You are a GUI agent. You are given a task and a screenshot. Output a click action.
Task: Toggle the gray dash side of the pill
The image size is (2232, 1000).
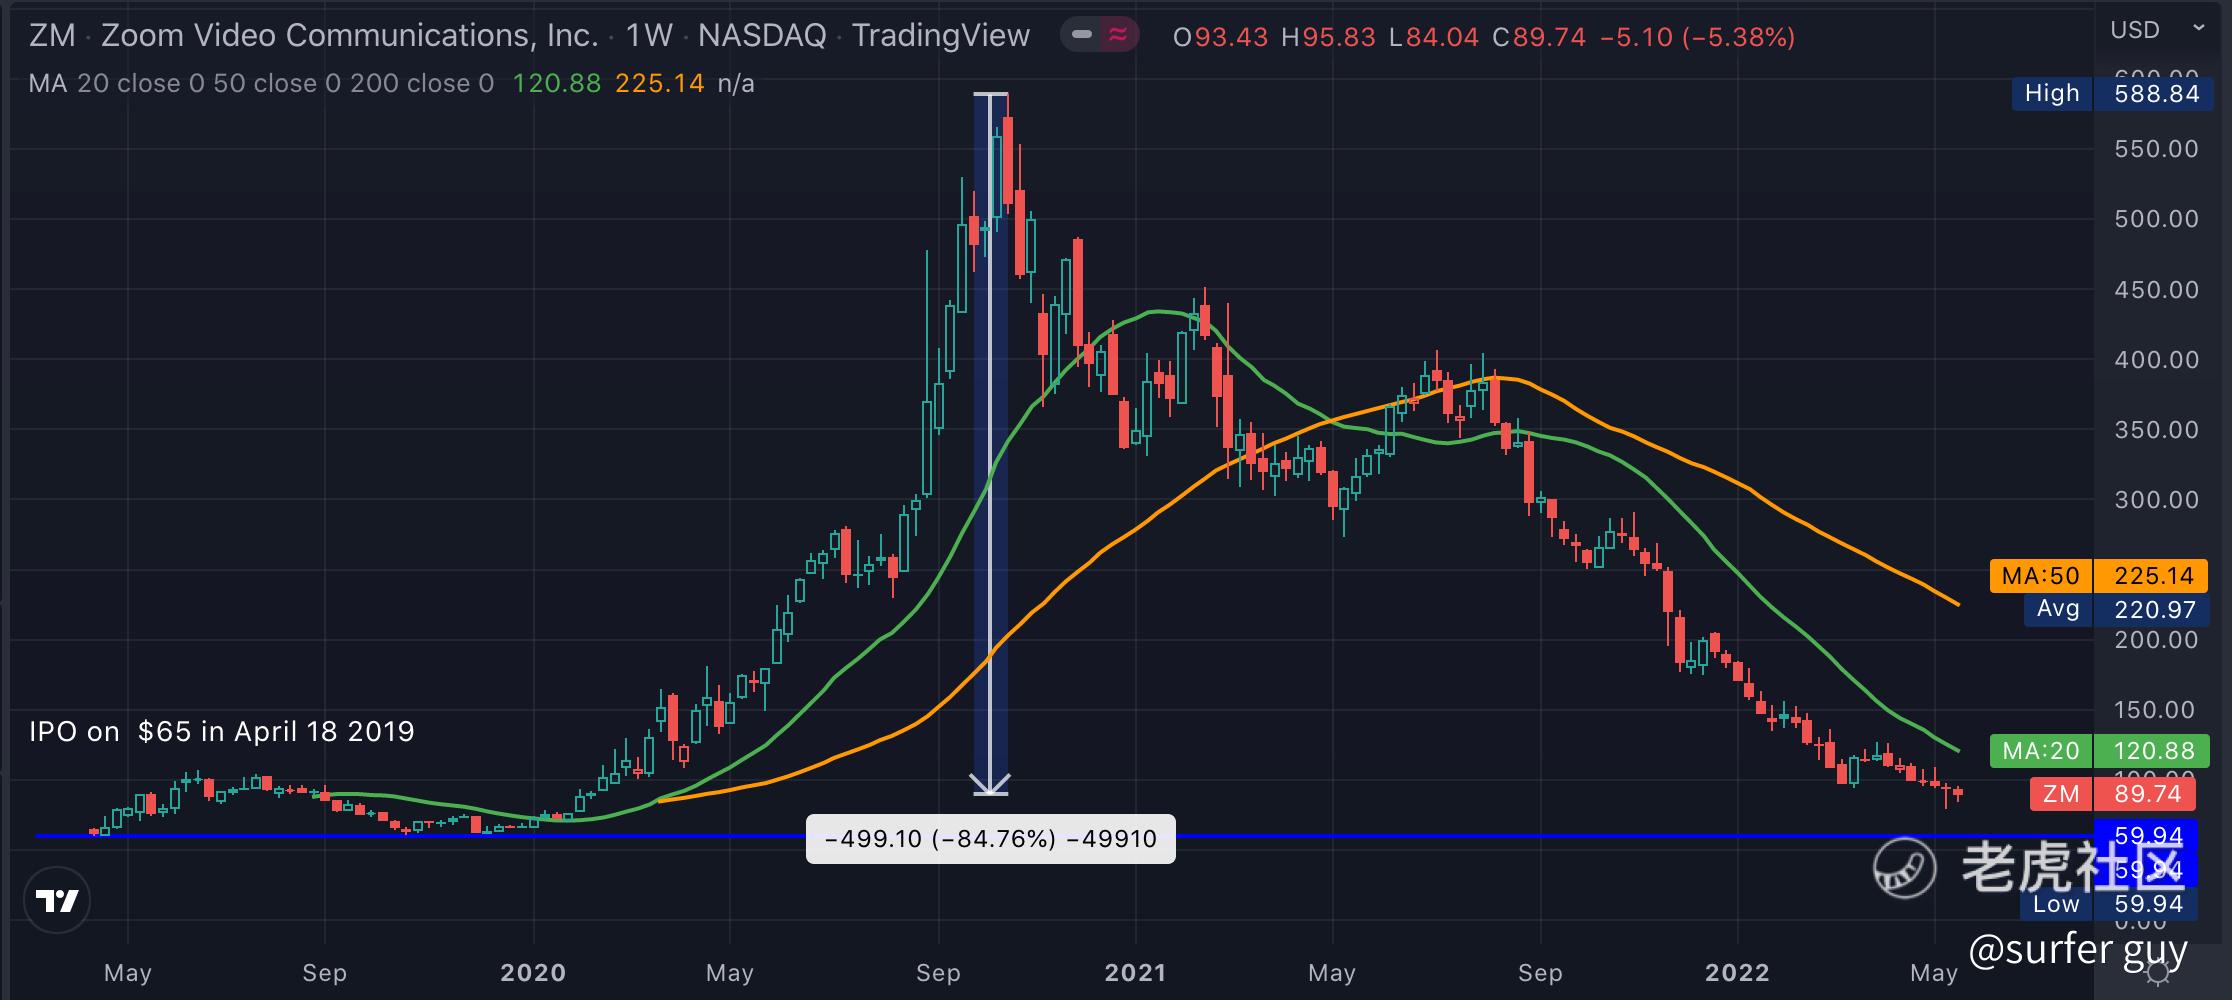(x=1081, y=36)
